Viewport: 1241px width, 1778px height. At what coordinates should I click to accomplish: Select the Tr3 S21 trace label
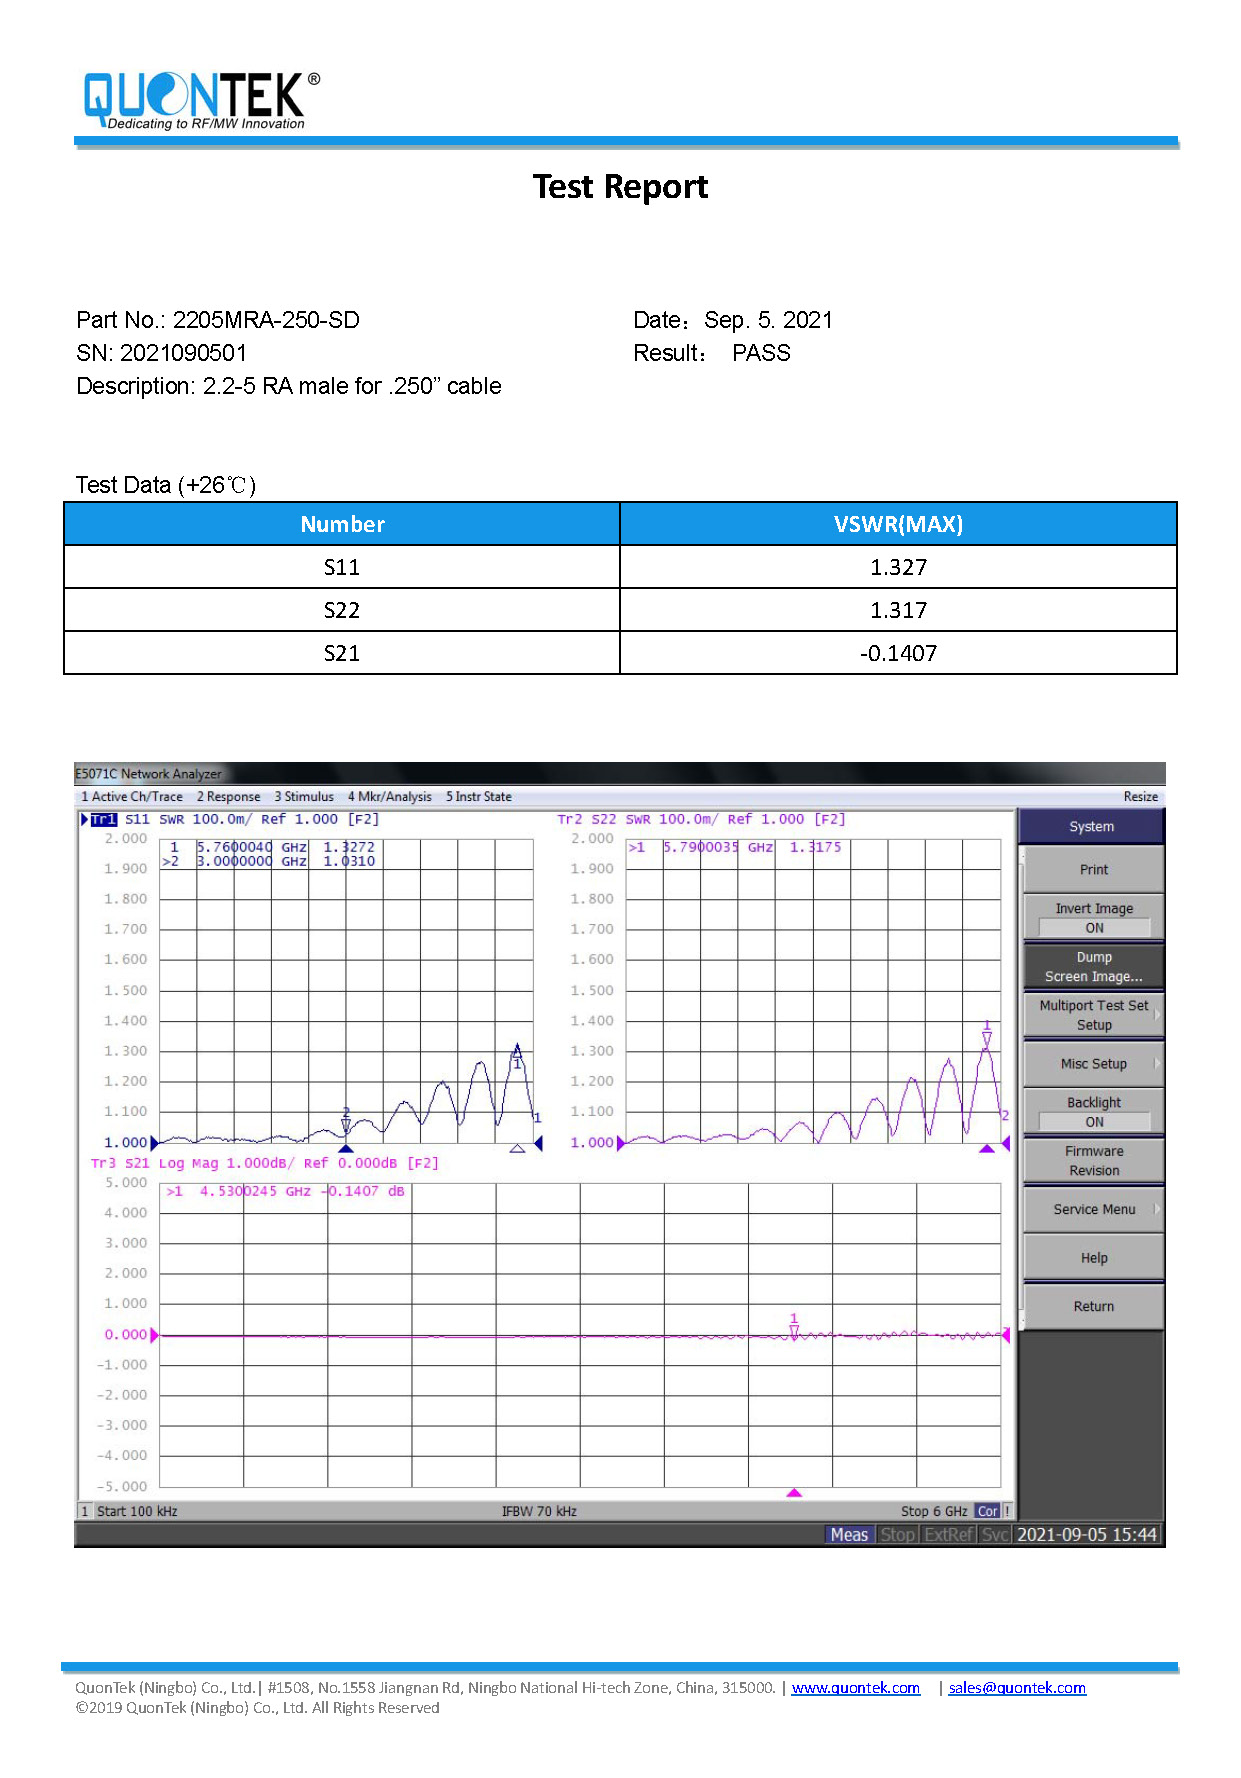coord(120,1163)
